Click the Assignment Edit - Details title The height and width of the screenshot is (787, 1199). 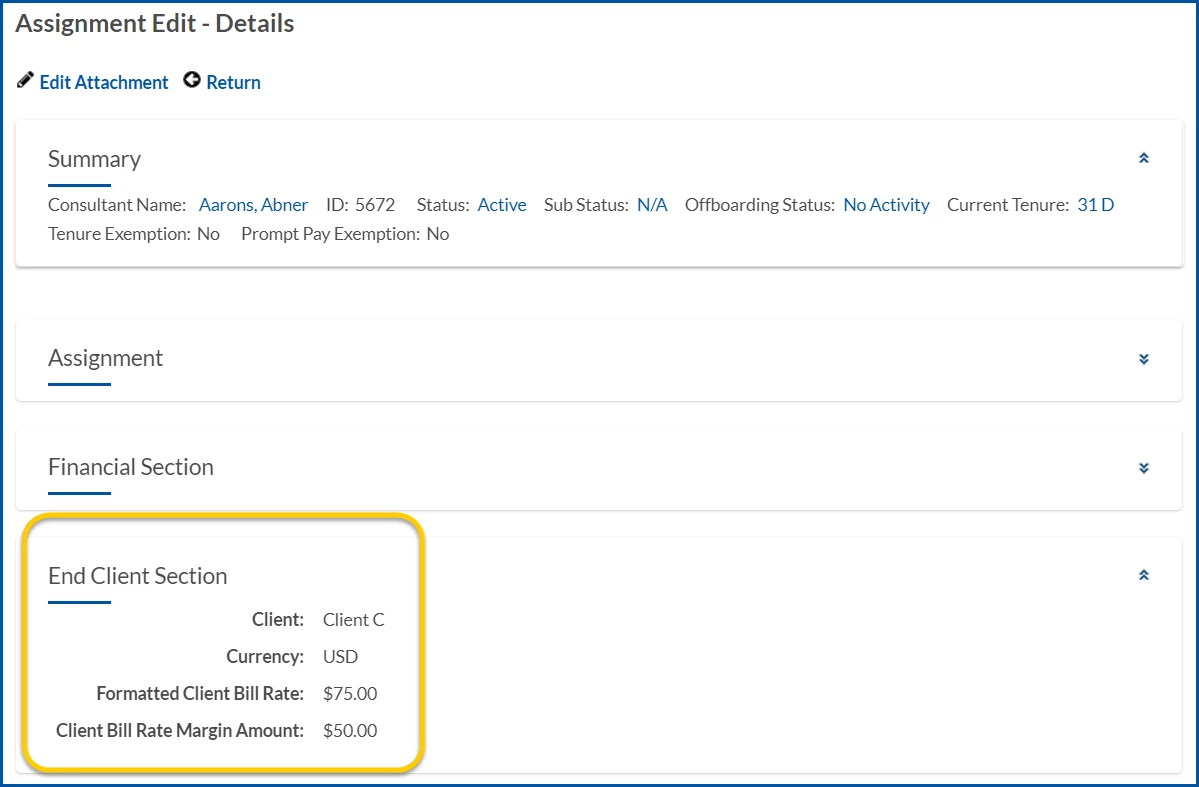click(x=154, y=24)
